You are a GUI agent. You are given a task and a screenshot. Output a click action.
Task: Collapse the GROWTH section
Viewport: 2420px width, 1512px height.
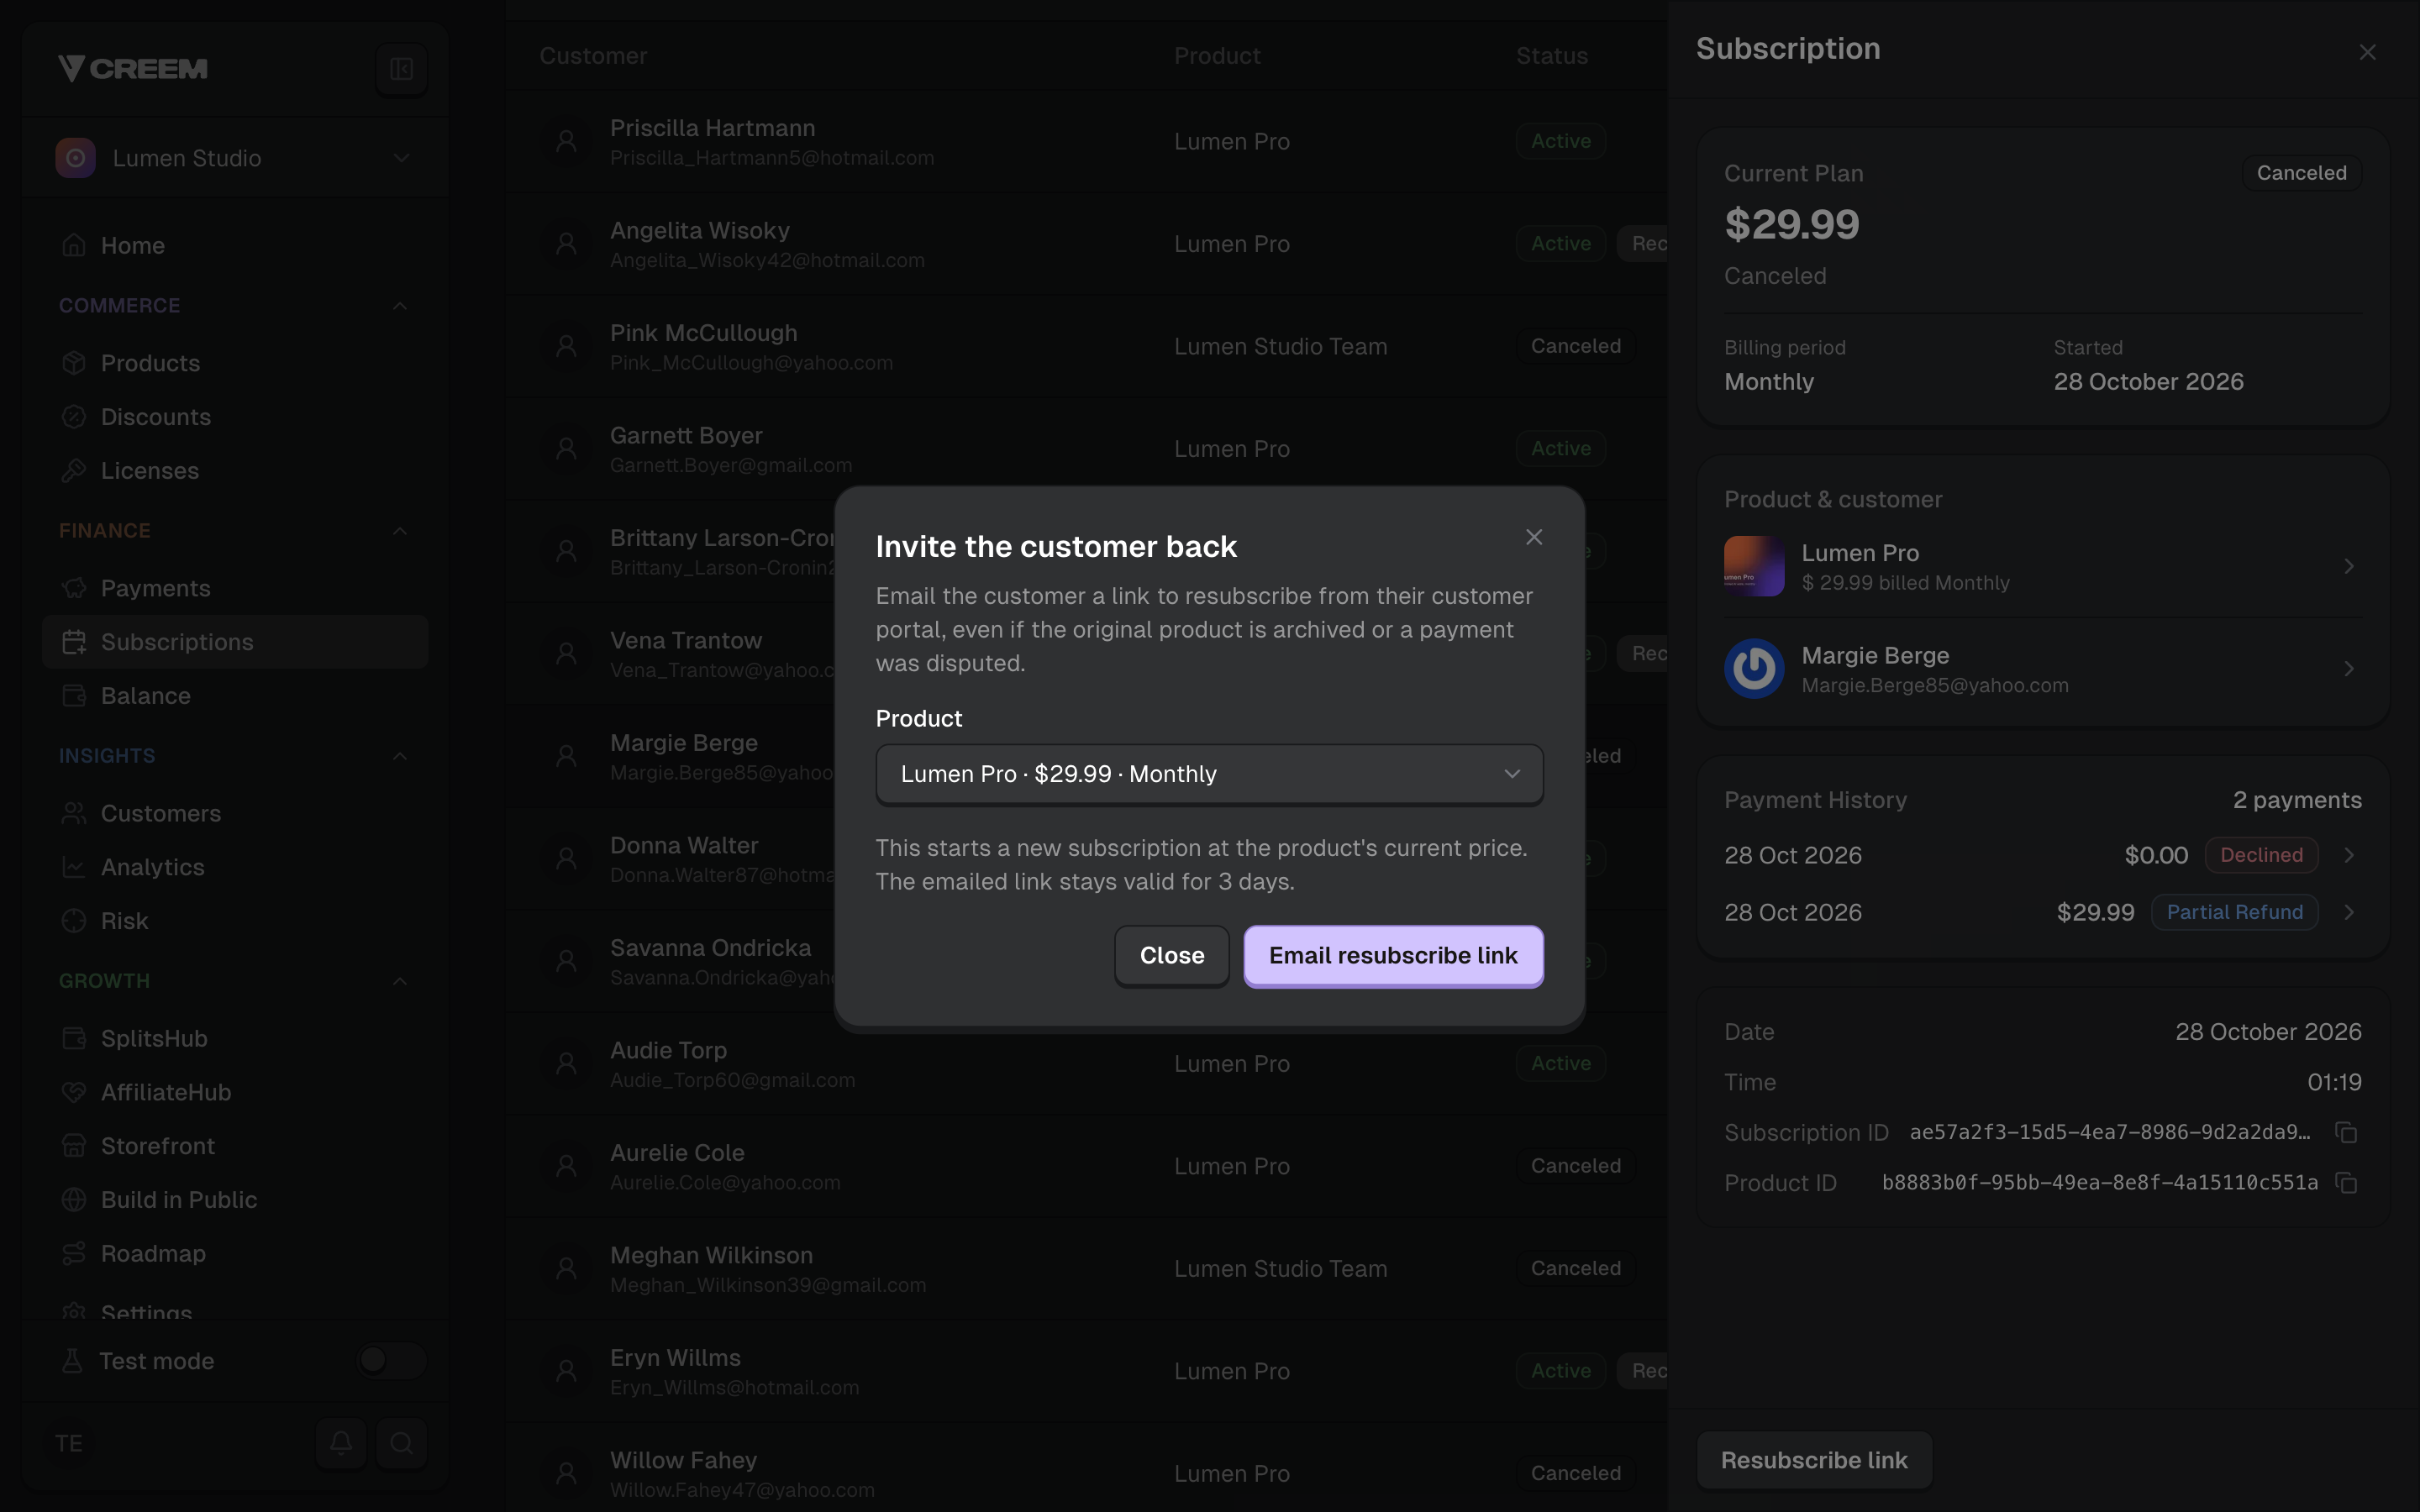400,981
